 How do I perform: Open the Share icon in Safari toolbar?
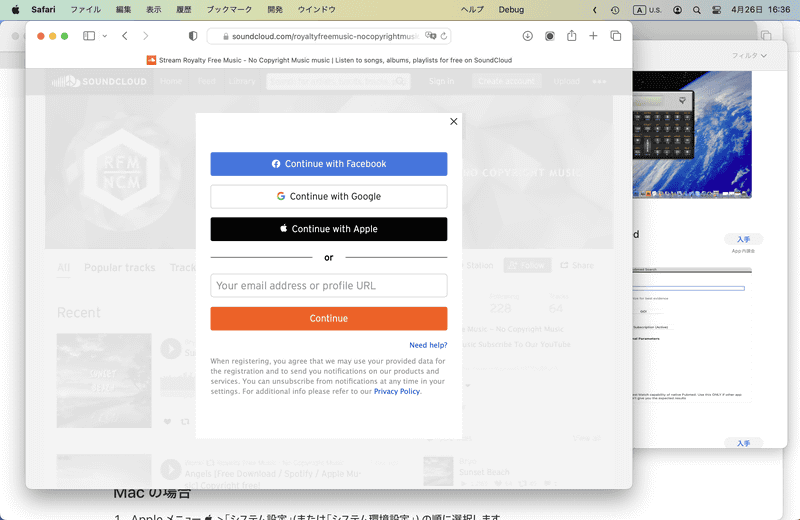click(x=571, y=36)
